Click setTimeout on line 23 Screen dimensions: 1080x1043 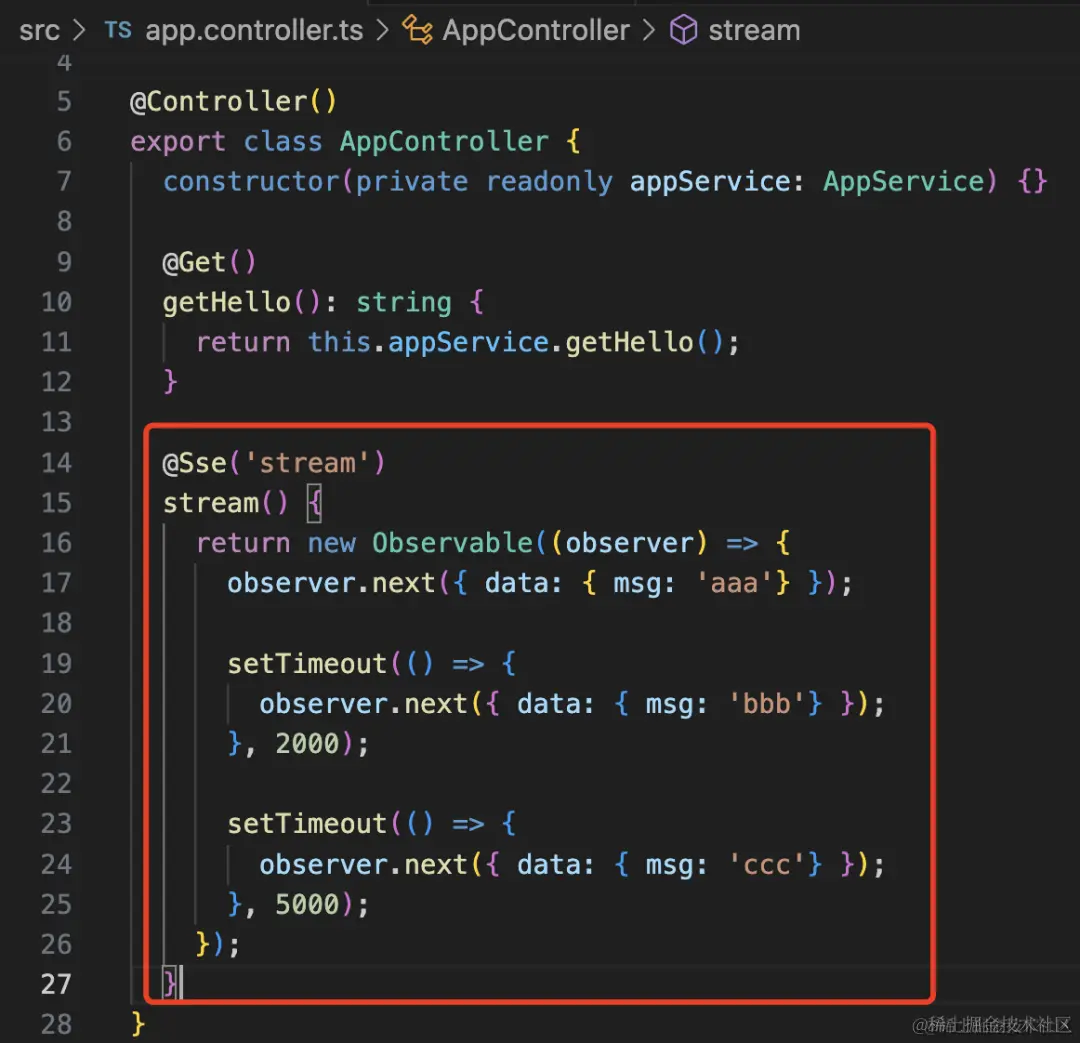[x=307, y=824]
